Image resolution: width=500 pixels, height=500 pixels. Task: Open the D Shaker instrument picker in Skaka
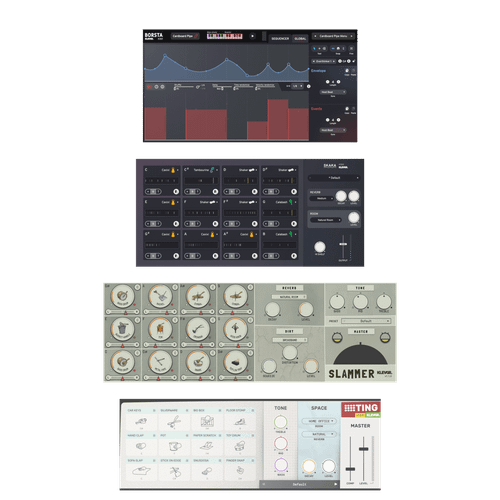[x=248, y=170]
